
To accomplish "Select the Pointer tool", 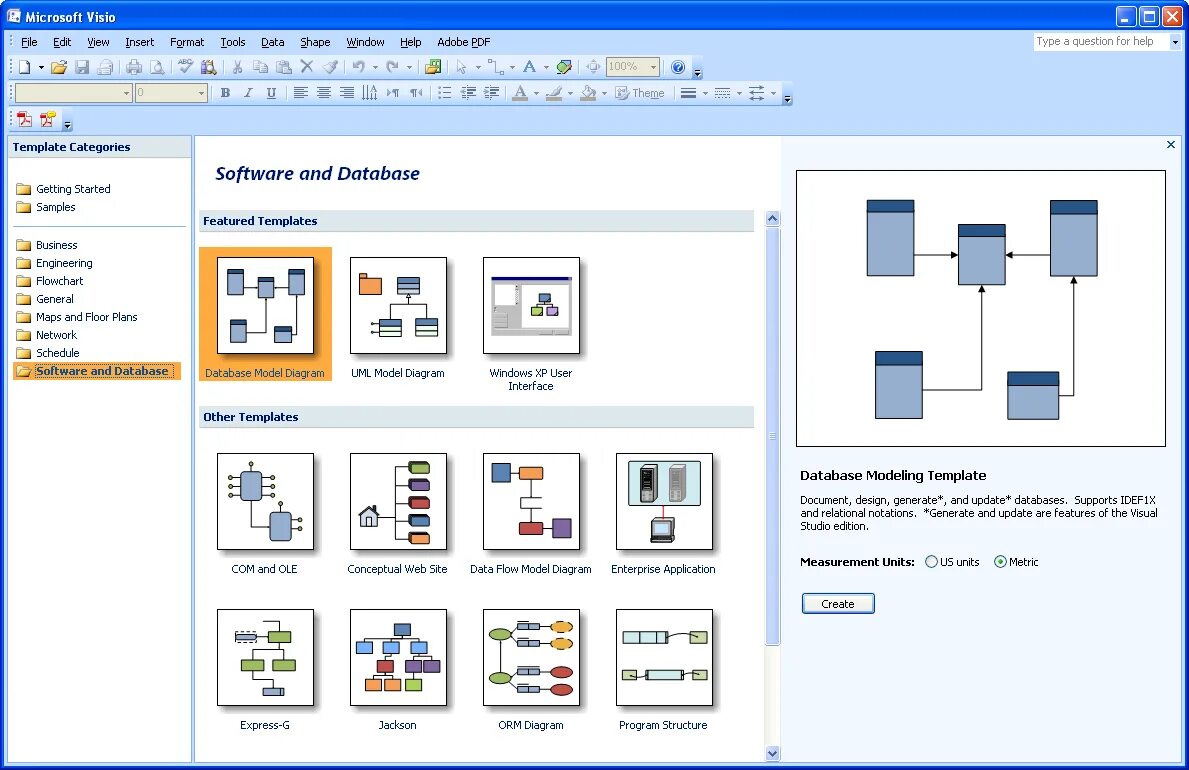I will (x=461, y=67).
